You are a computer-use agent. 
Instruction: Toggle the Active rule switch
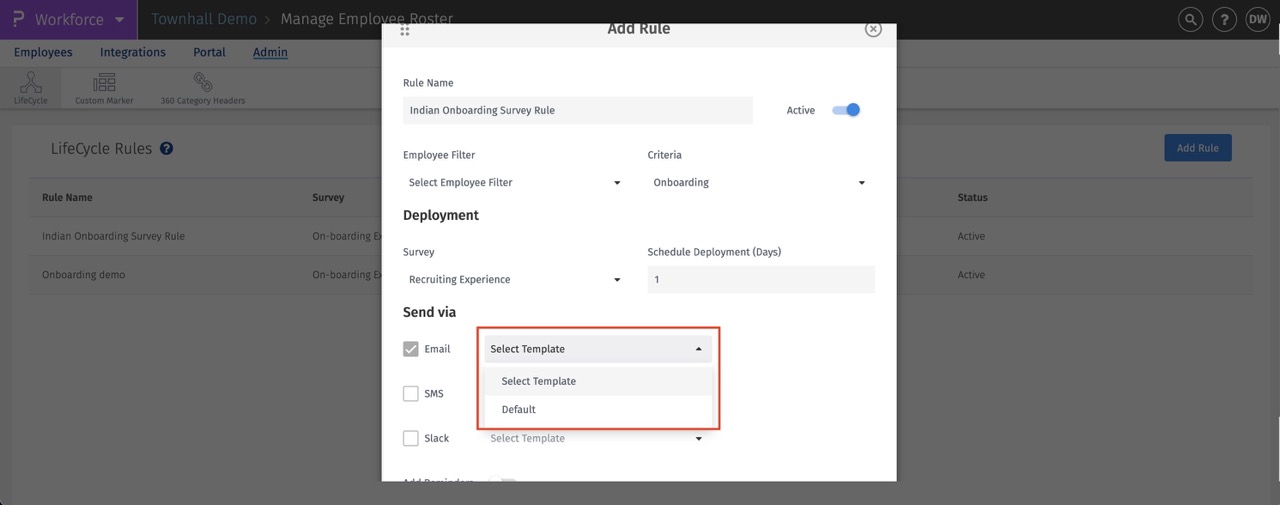coord(847,110)
